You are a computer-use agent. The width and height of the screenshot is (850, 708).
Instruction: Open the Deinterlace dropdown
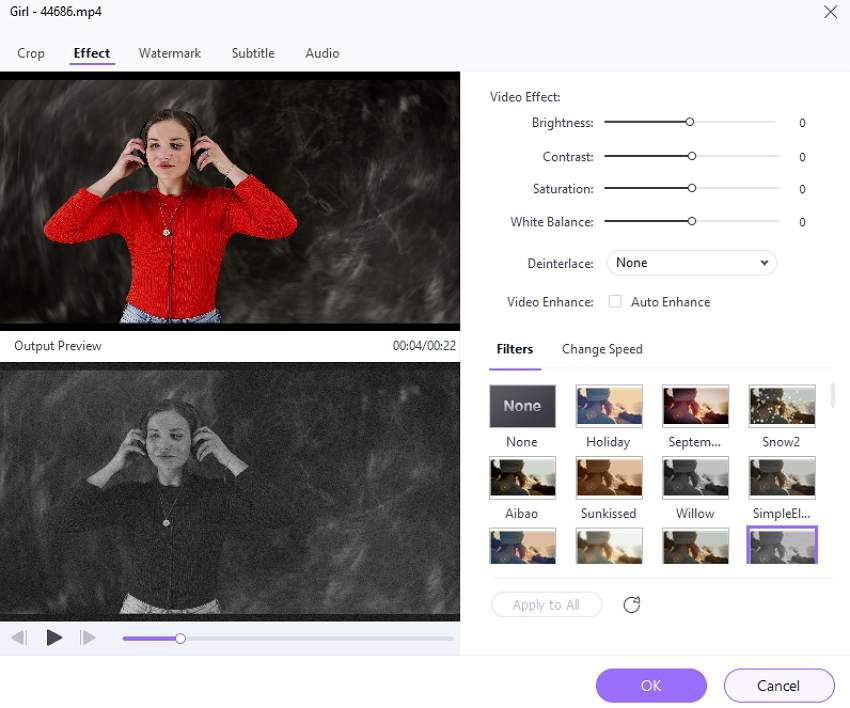pos(691,263)
